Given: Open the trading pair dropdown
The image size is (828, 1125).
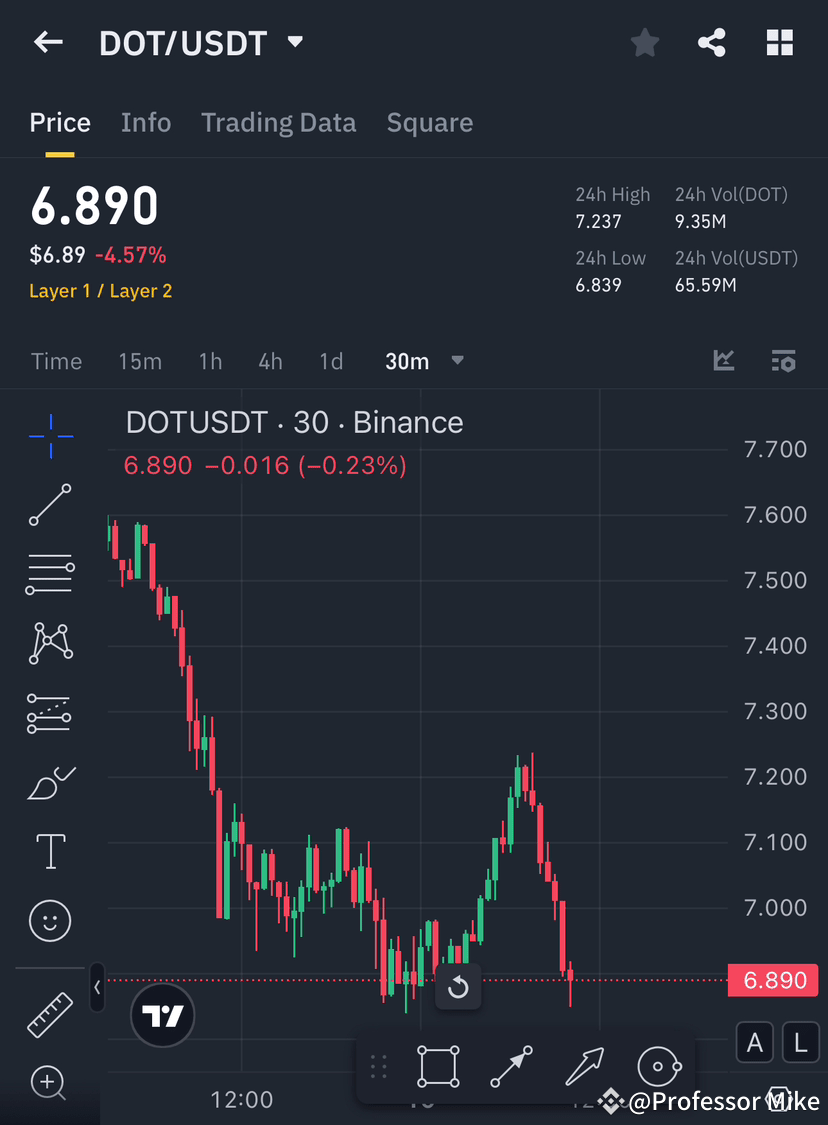Looking at the screenshot, I should [x=294, y=42].
